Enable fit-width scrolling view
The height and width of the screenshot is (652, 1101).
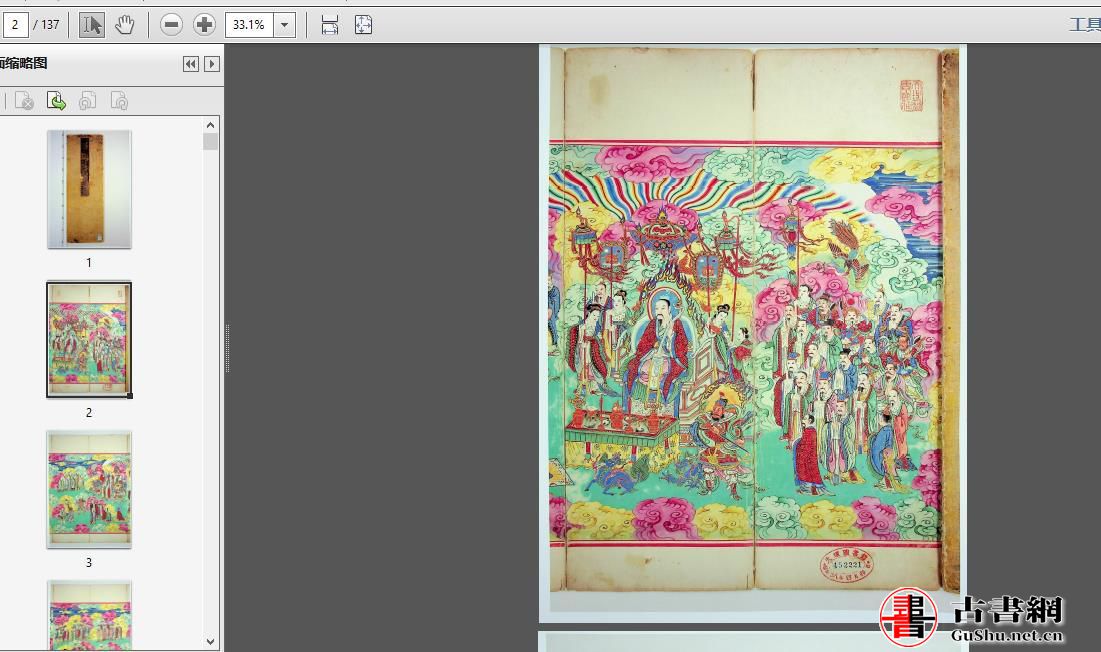coord(330,25)
